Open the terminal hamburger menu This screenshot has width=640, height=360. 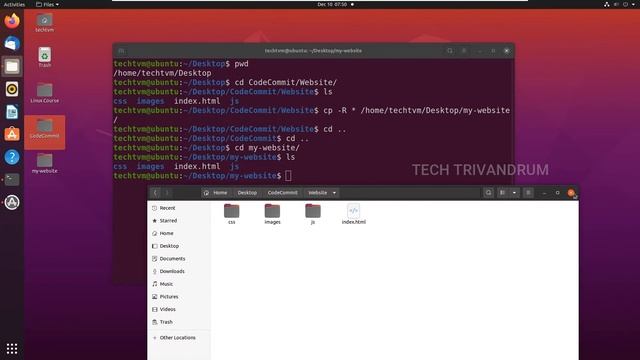click(464, 51)
